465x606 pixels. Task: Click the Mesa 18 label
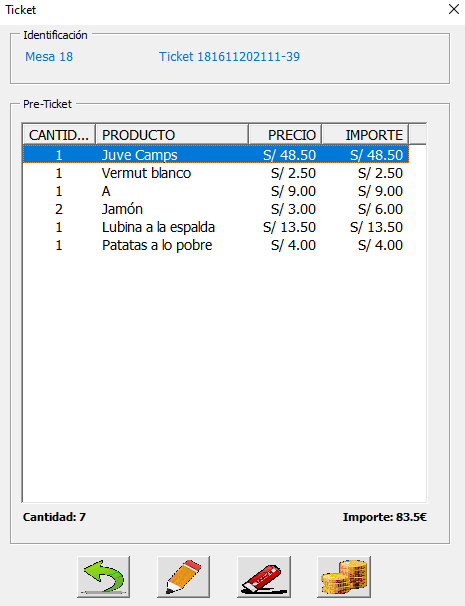(49, 57)
